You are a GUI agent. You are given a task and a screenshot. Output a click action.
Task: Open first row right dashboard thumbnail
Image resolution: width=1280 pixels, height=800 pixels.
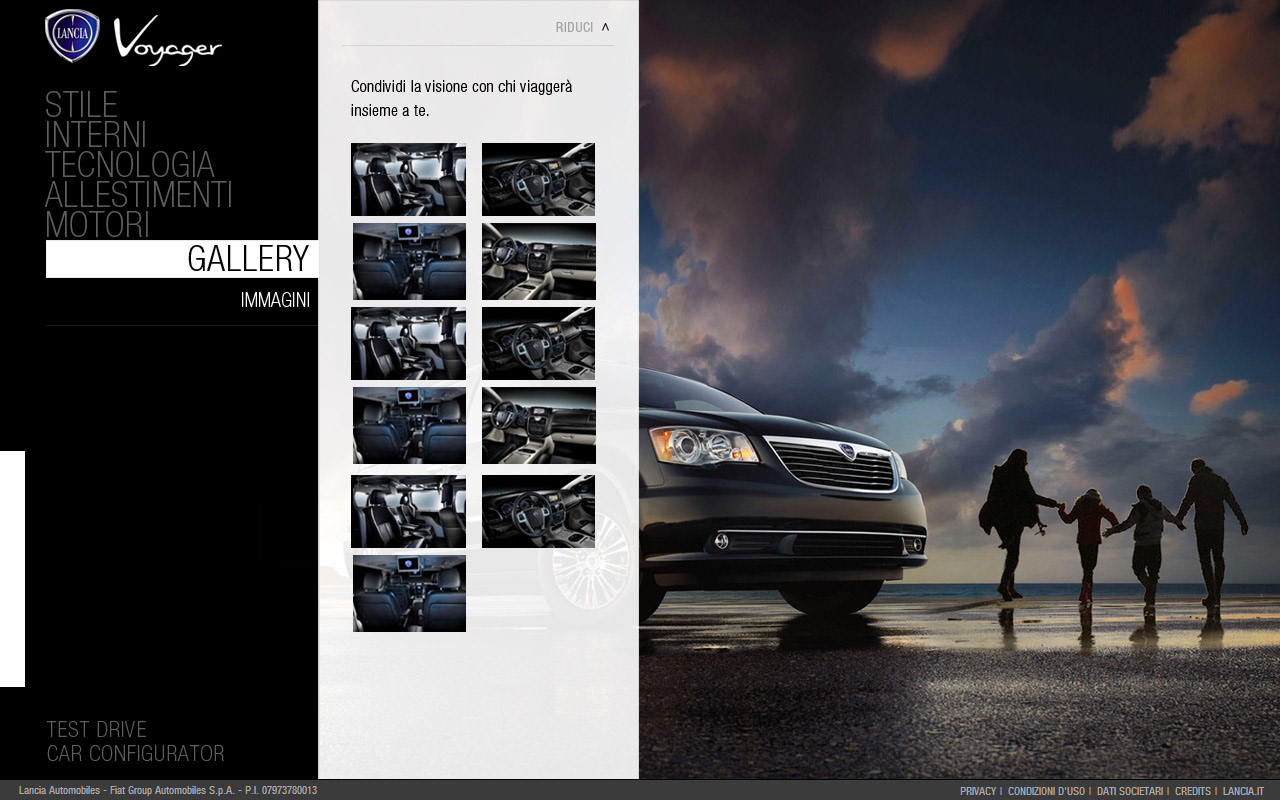click(x=538, y=179)
